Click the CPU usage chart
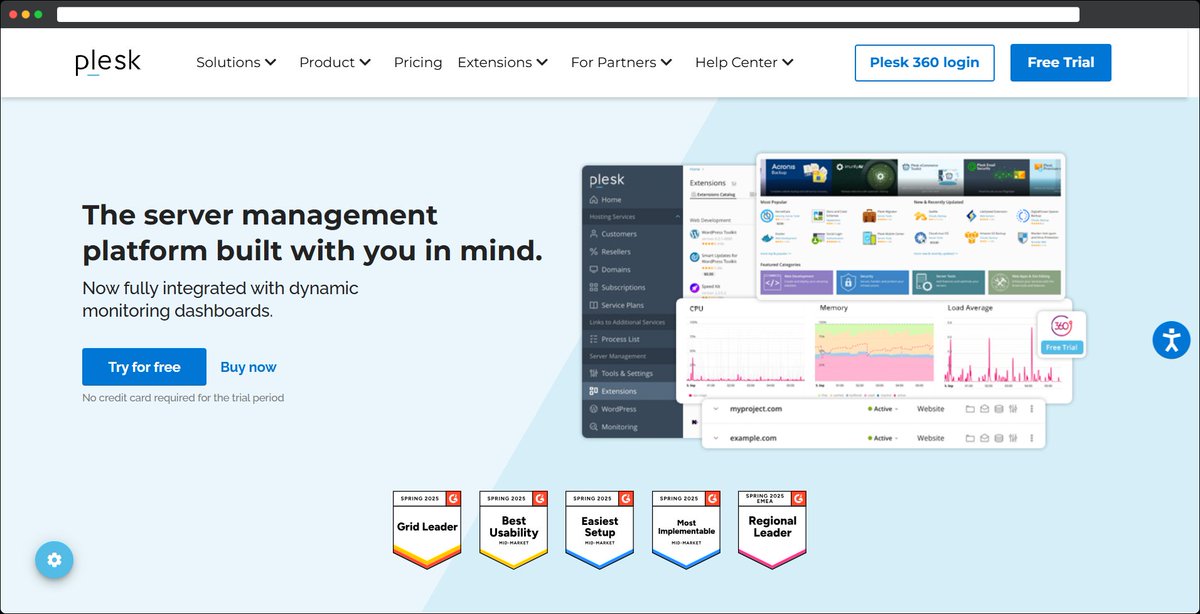Image resolution: width=1200 pixels, height=614 pixels. click(745, 350)
